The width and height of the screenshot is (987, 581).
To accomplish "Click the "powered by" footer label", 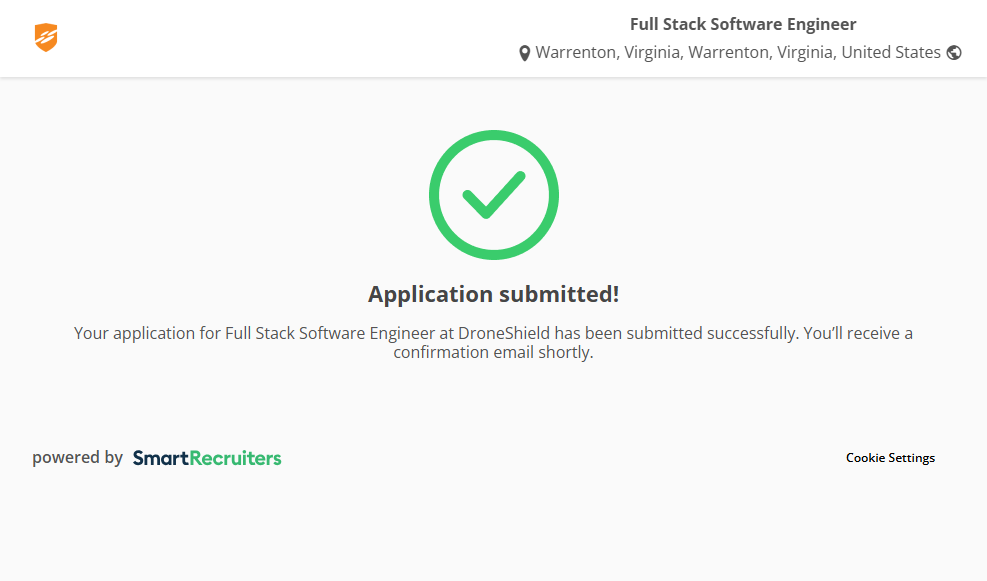I will click(x=77, y=458).
